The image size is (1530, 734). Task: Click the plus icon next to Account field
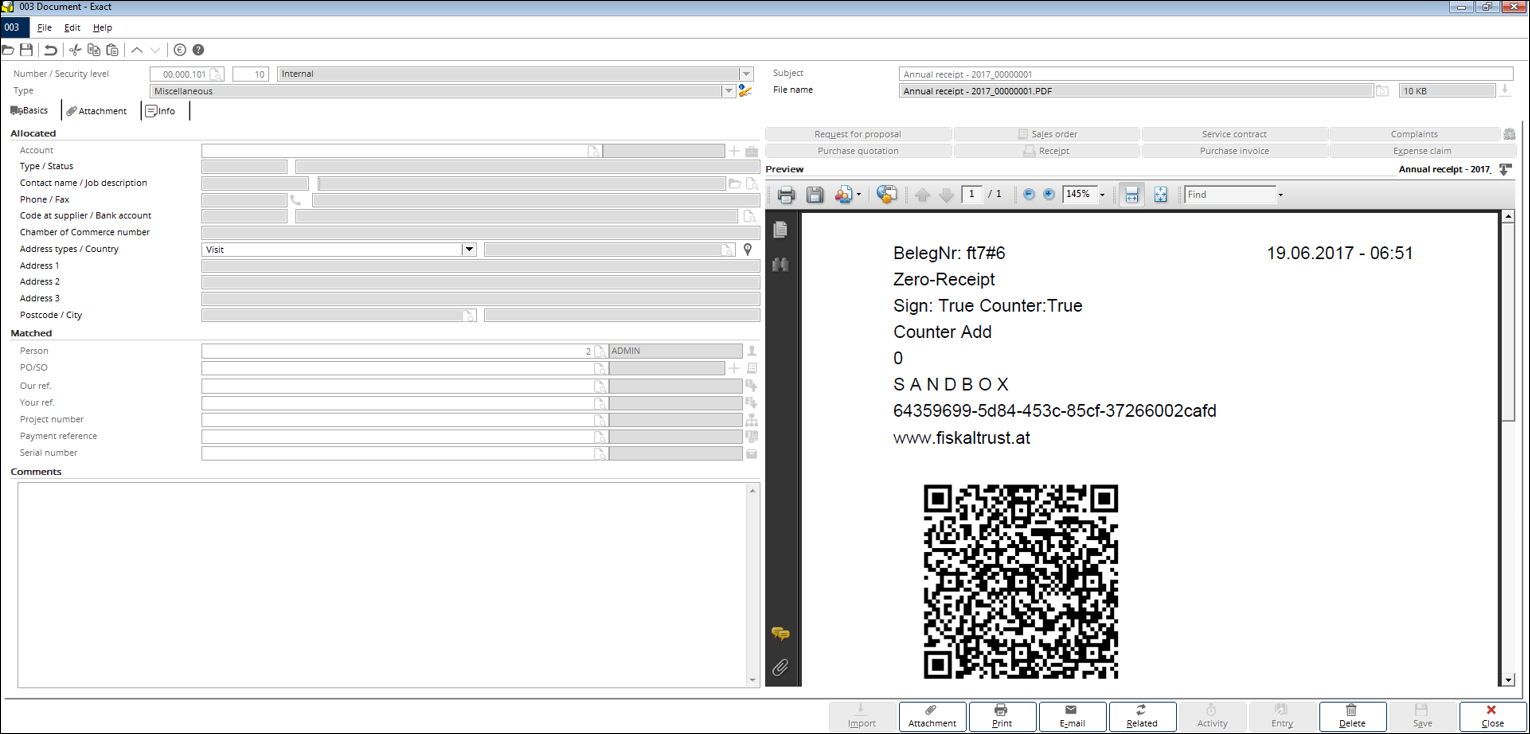click(x=734, y=151)
